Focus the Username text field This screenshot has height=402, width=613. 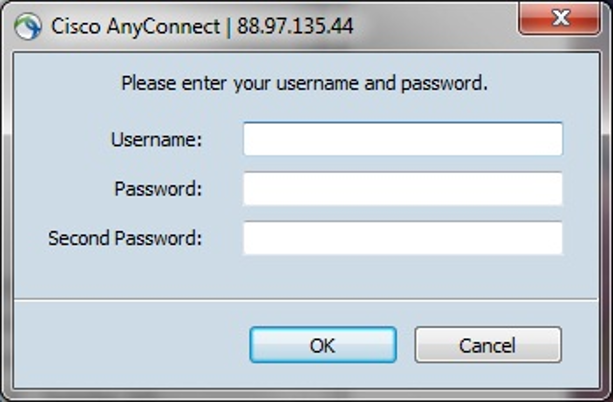[403, 139]
